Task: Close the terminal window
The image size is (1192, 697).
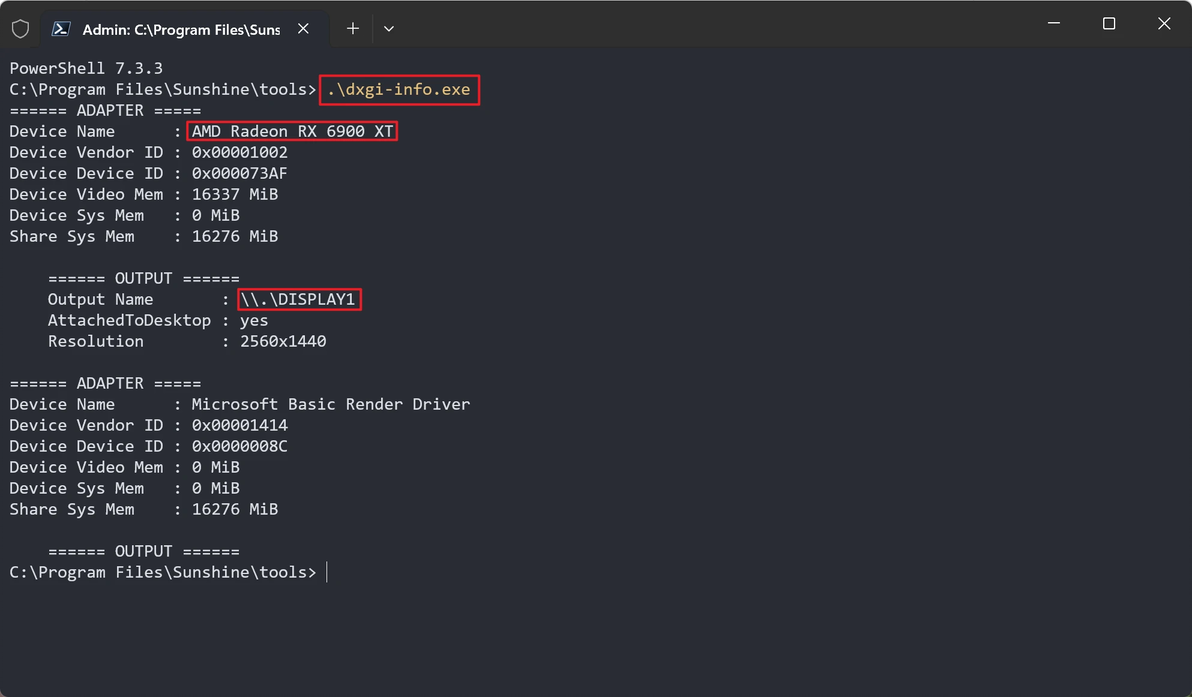Action: [x=1164, y=24]
